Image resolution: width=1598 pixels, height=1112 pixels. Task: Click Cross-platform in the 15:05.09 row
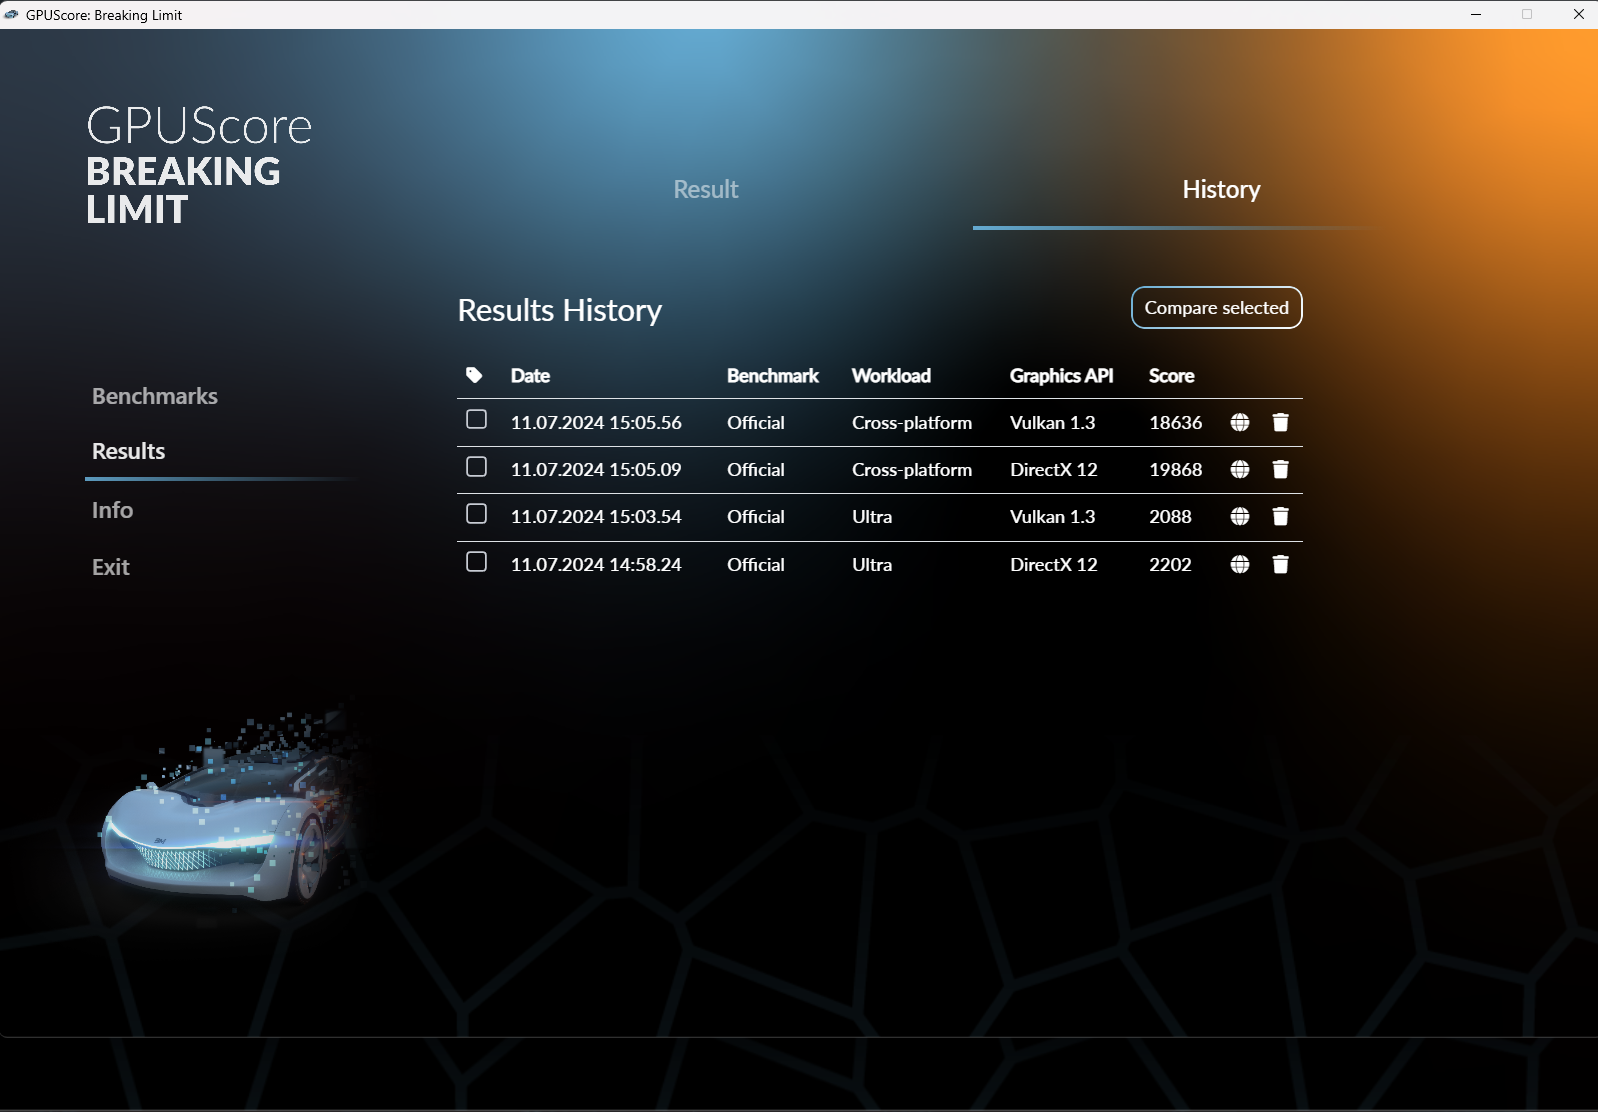tap(912, 469)
